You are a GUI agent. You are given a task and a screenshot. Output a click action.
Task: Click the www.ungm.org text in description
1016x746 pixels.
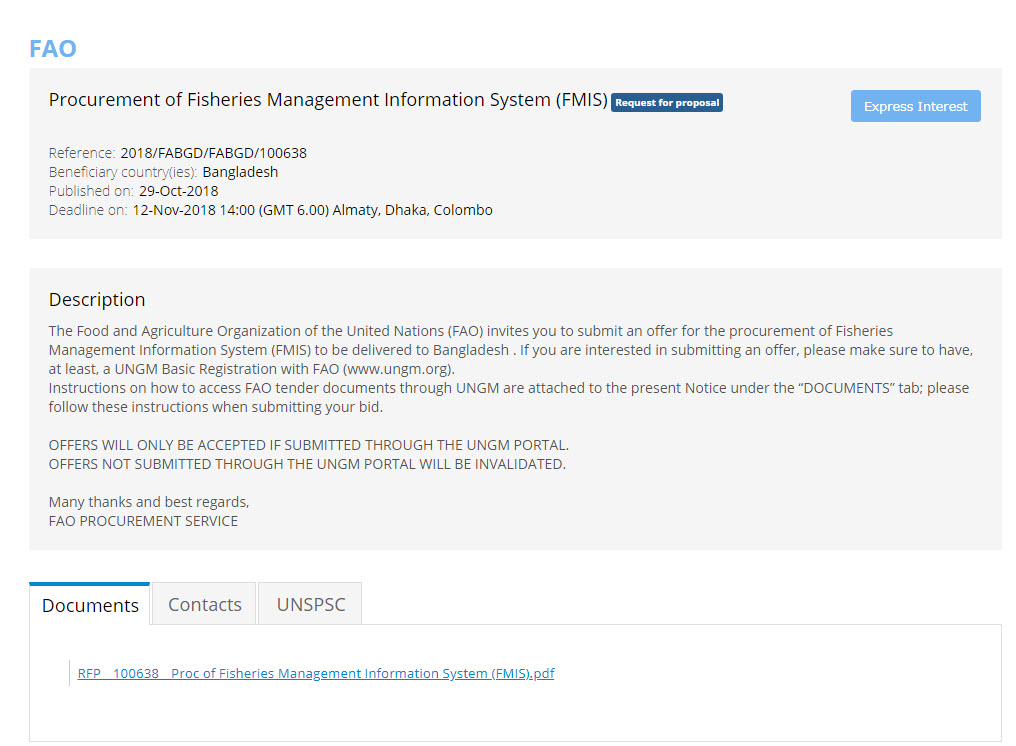pyautogui.click(x=397, y=369)
